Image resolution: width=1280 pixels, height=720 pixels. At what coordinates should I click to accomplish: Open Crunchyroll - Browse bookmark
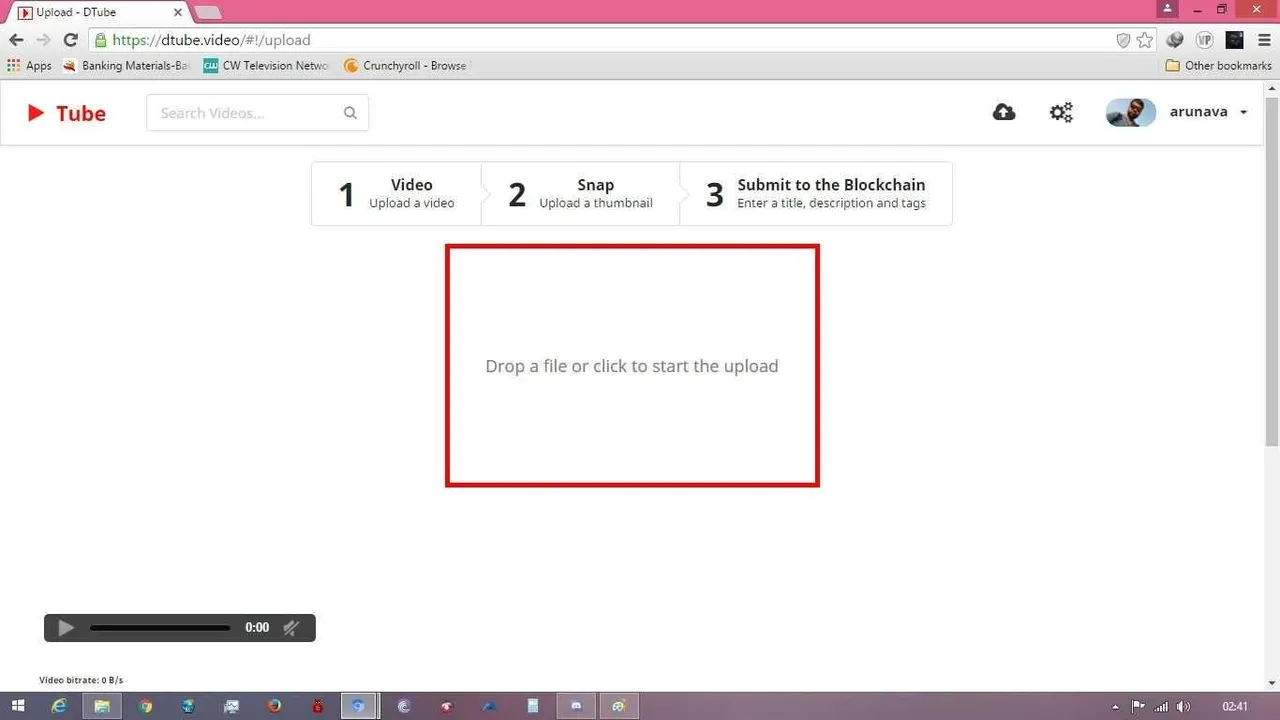406,66
